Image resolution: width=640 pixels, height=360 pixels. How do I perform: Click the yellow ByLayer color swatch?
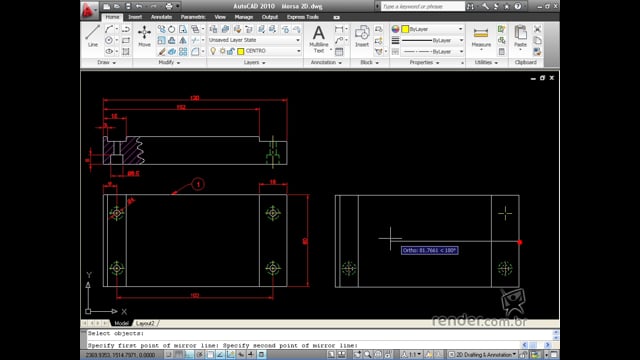(x=405, y=29)
